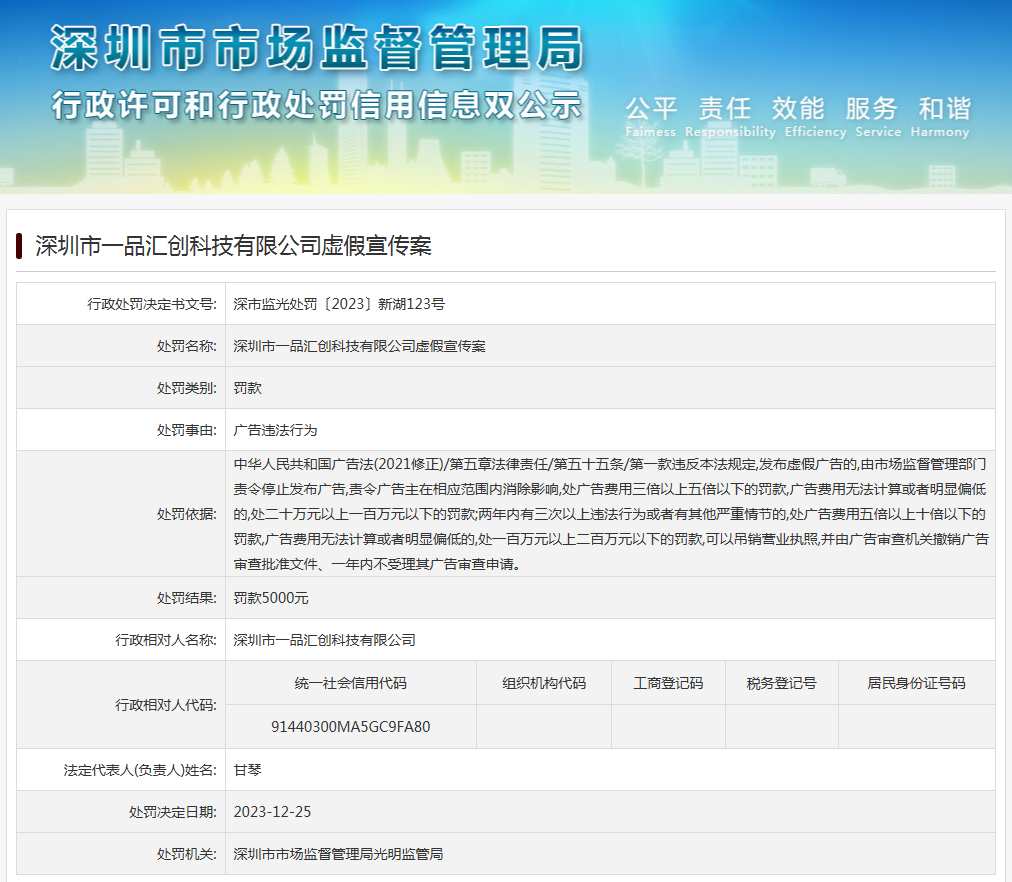Image resolution: width=1012 pixels, height=882 pixels.
Task: Click the 处罚结果 label
Action: (187, 597)
